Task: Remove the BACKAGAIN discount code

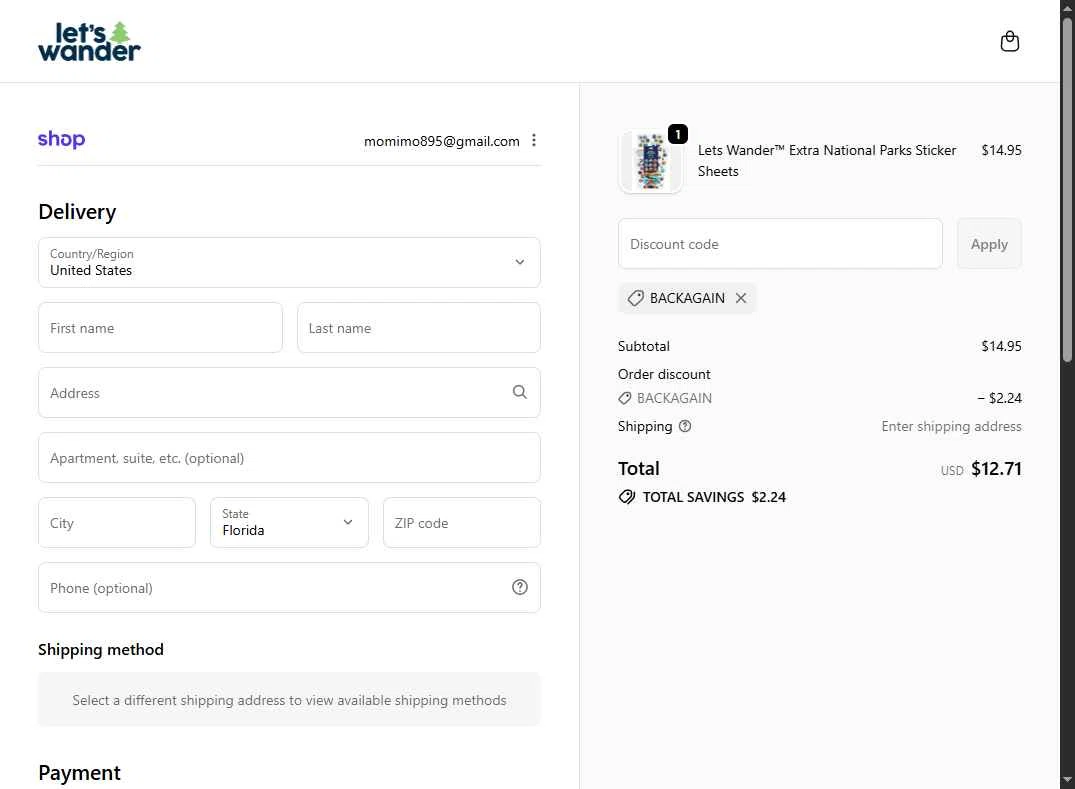Action: click(x=741, y=298)
